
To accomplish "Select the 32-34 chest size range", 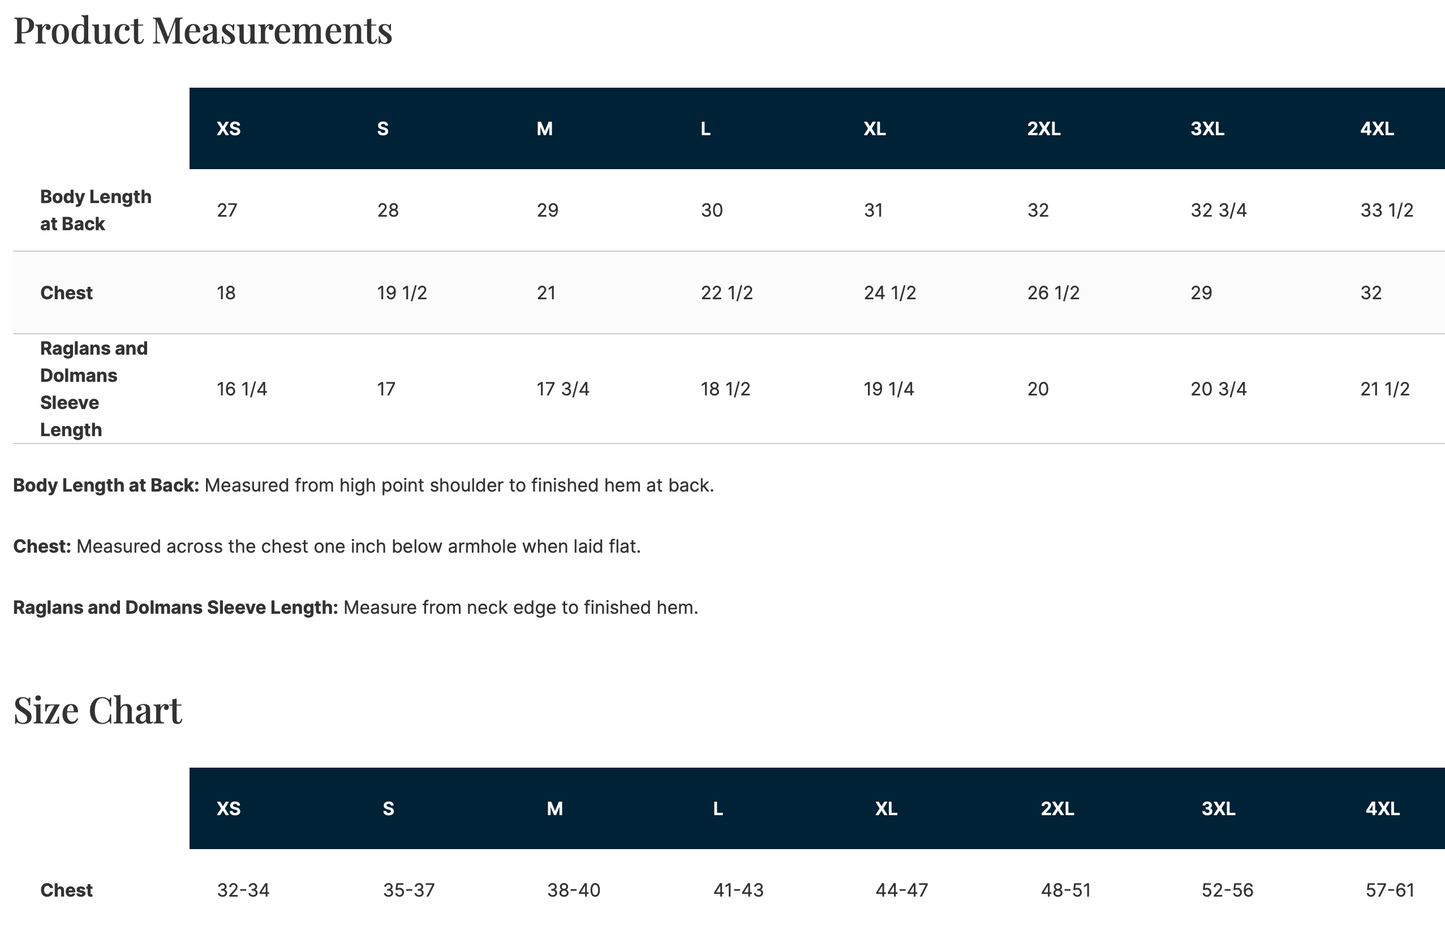I will [x=244, y=890].
